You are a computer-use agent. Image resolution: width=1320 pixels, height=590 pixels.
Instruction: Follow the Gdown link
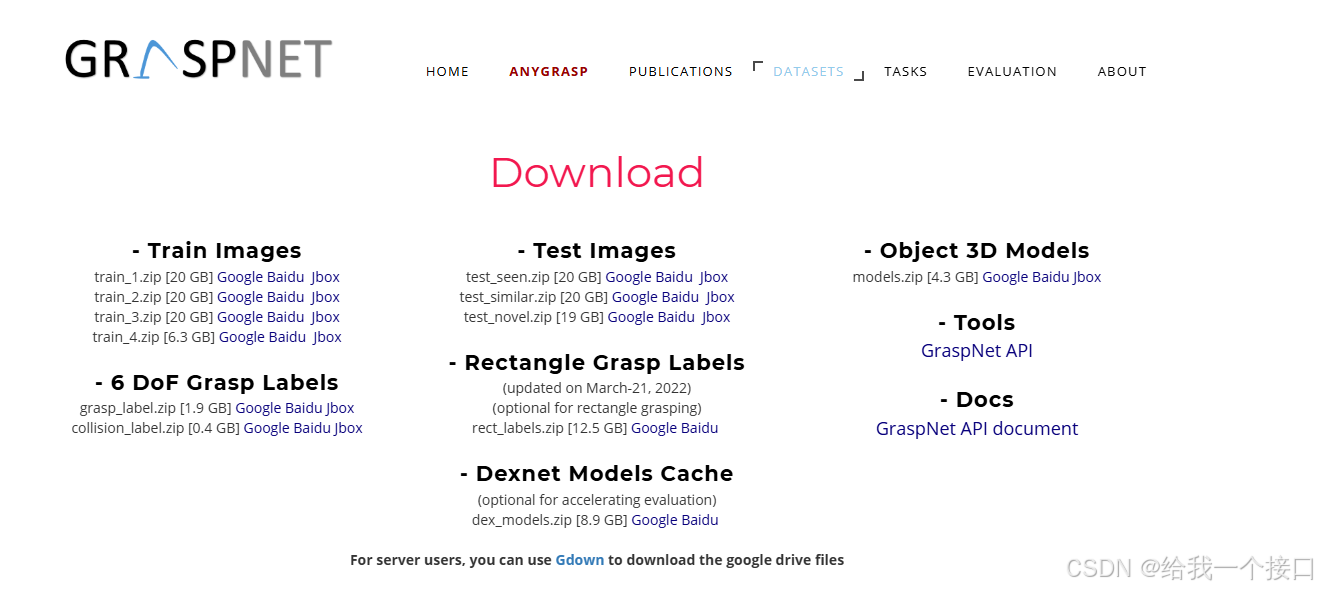[580, 560]
